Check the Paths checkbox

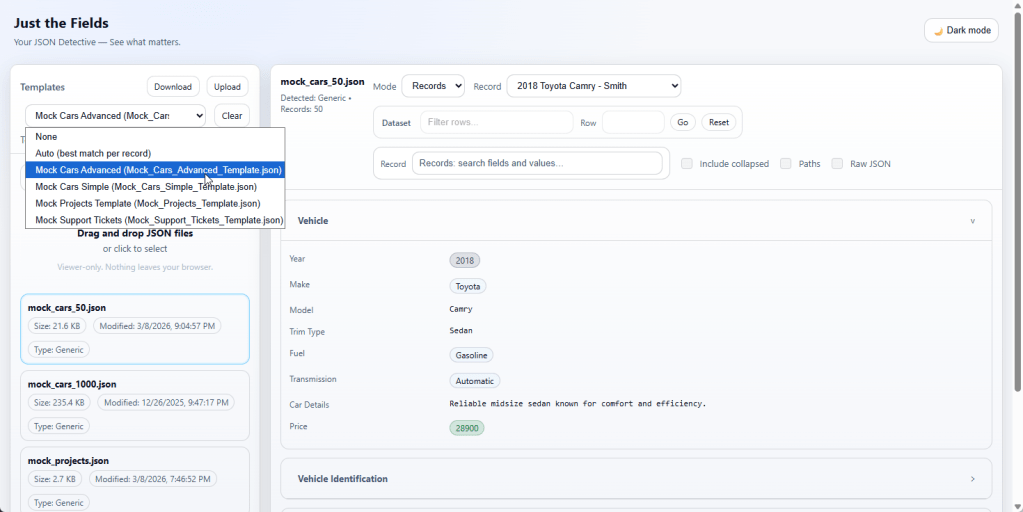[786, 164]
